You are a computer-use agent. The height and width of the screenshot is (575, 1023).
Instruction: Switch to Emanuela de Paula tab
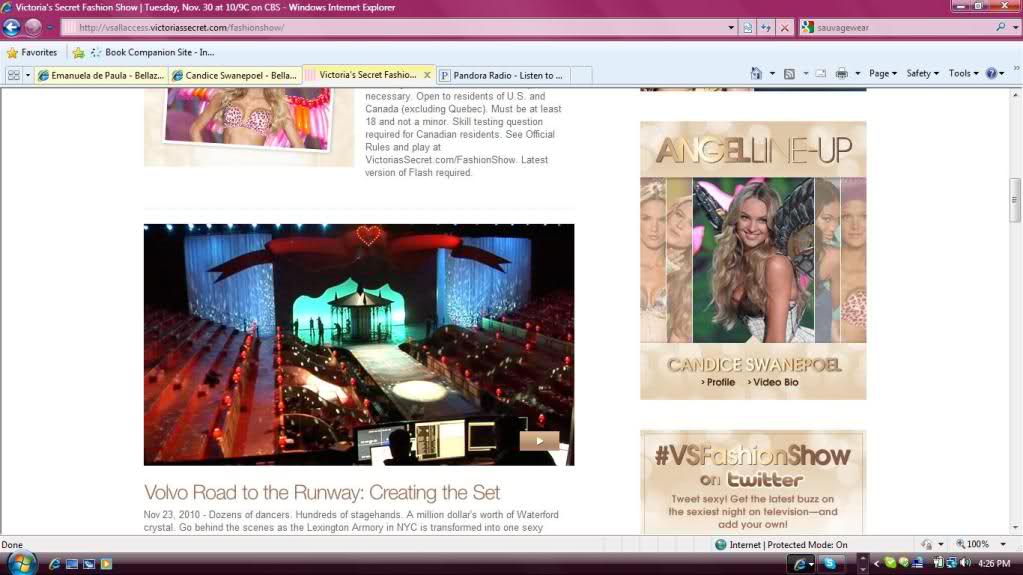tap(101, 76)
